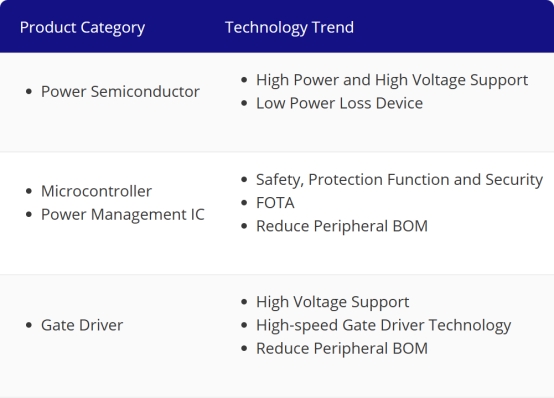Select the Power Management IC item
The width and height of the screenshot is (554, 398).
click(x=123, y=215)
